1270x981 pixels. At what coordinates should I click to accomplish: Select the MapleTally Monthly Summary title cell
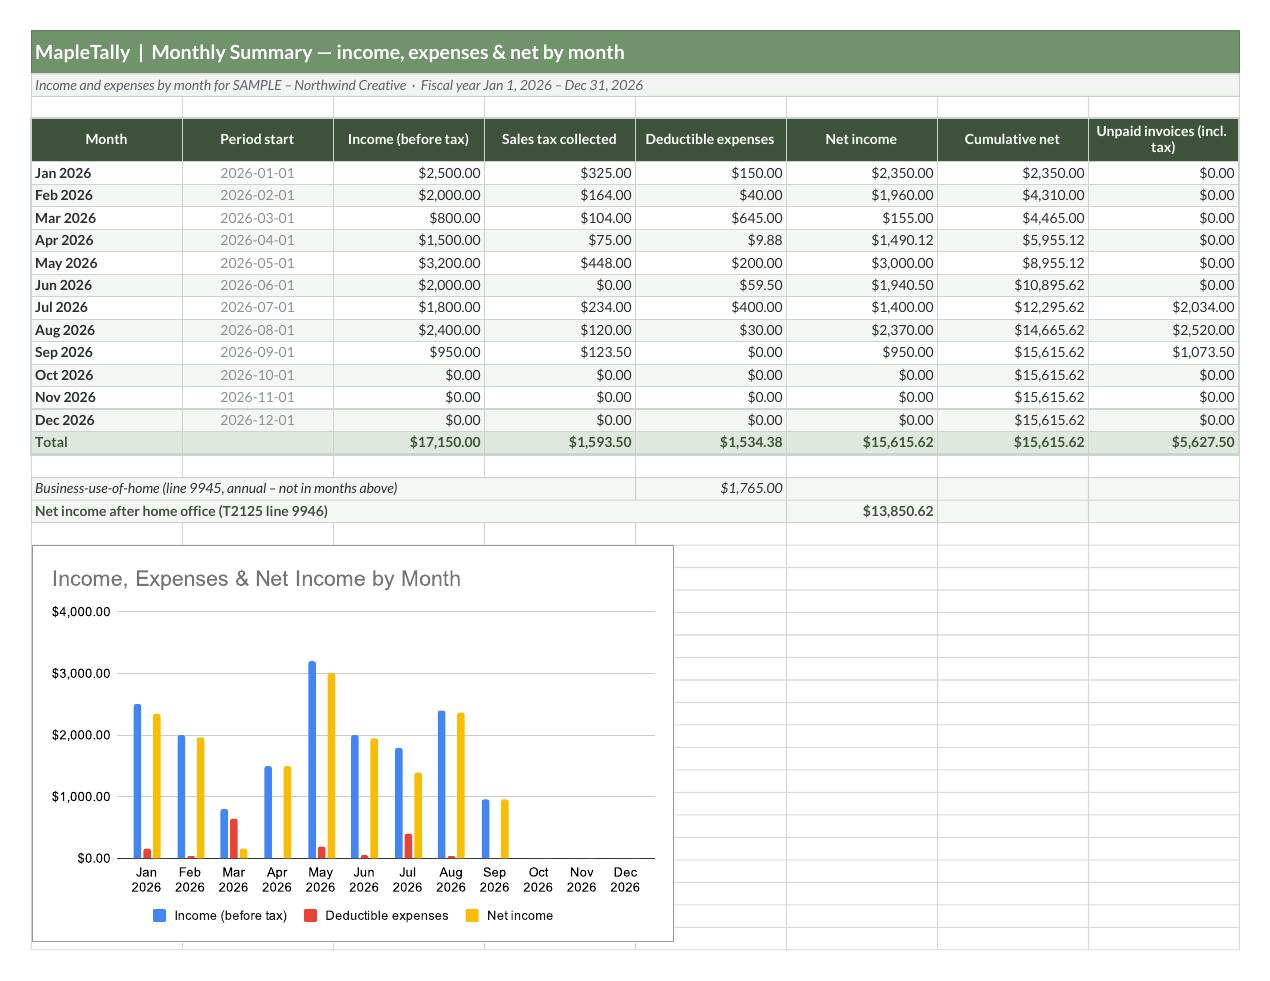pyautogui.click(x=635, y=52)
